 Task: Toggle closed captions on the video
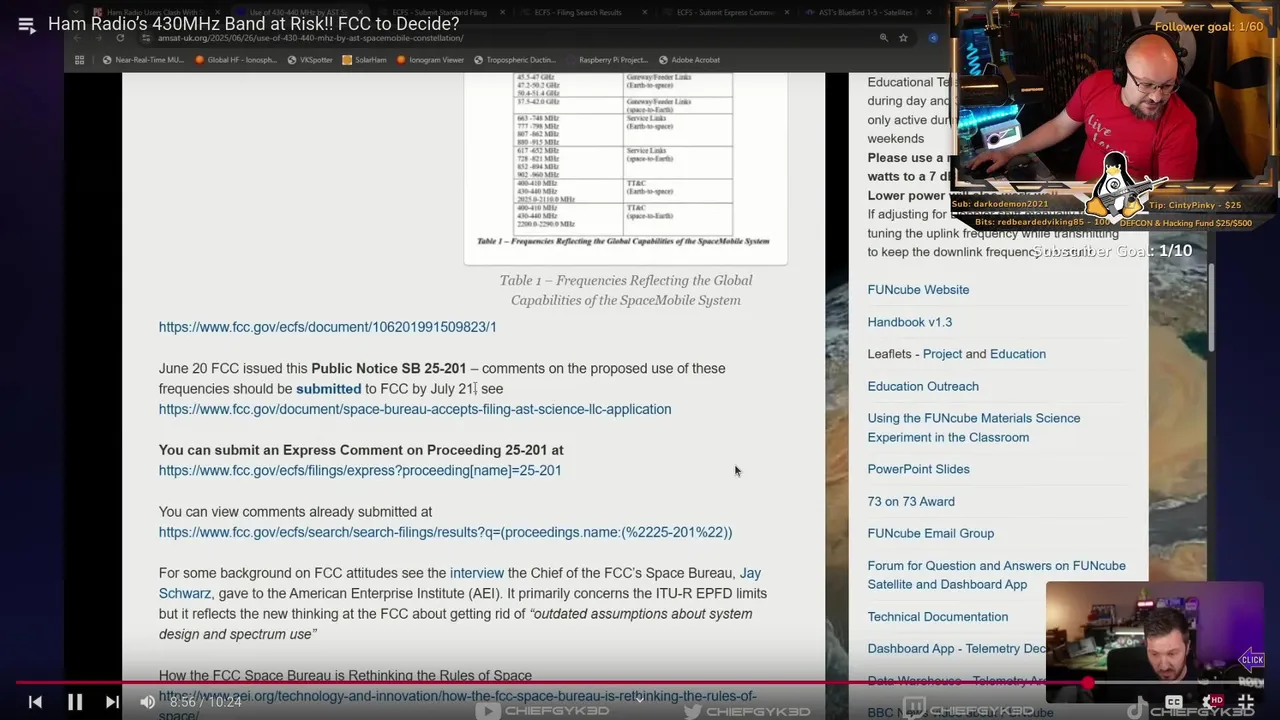[x=1174, y=702]
